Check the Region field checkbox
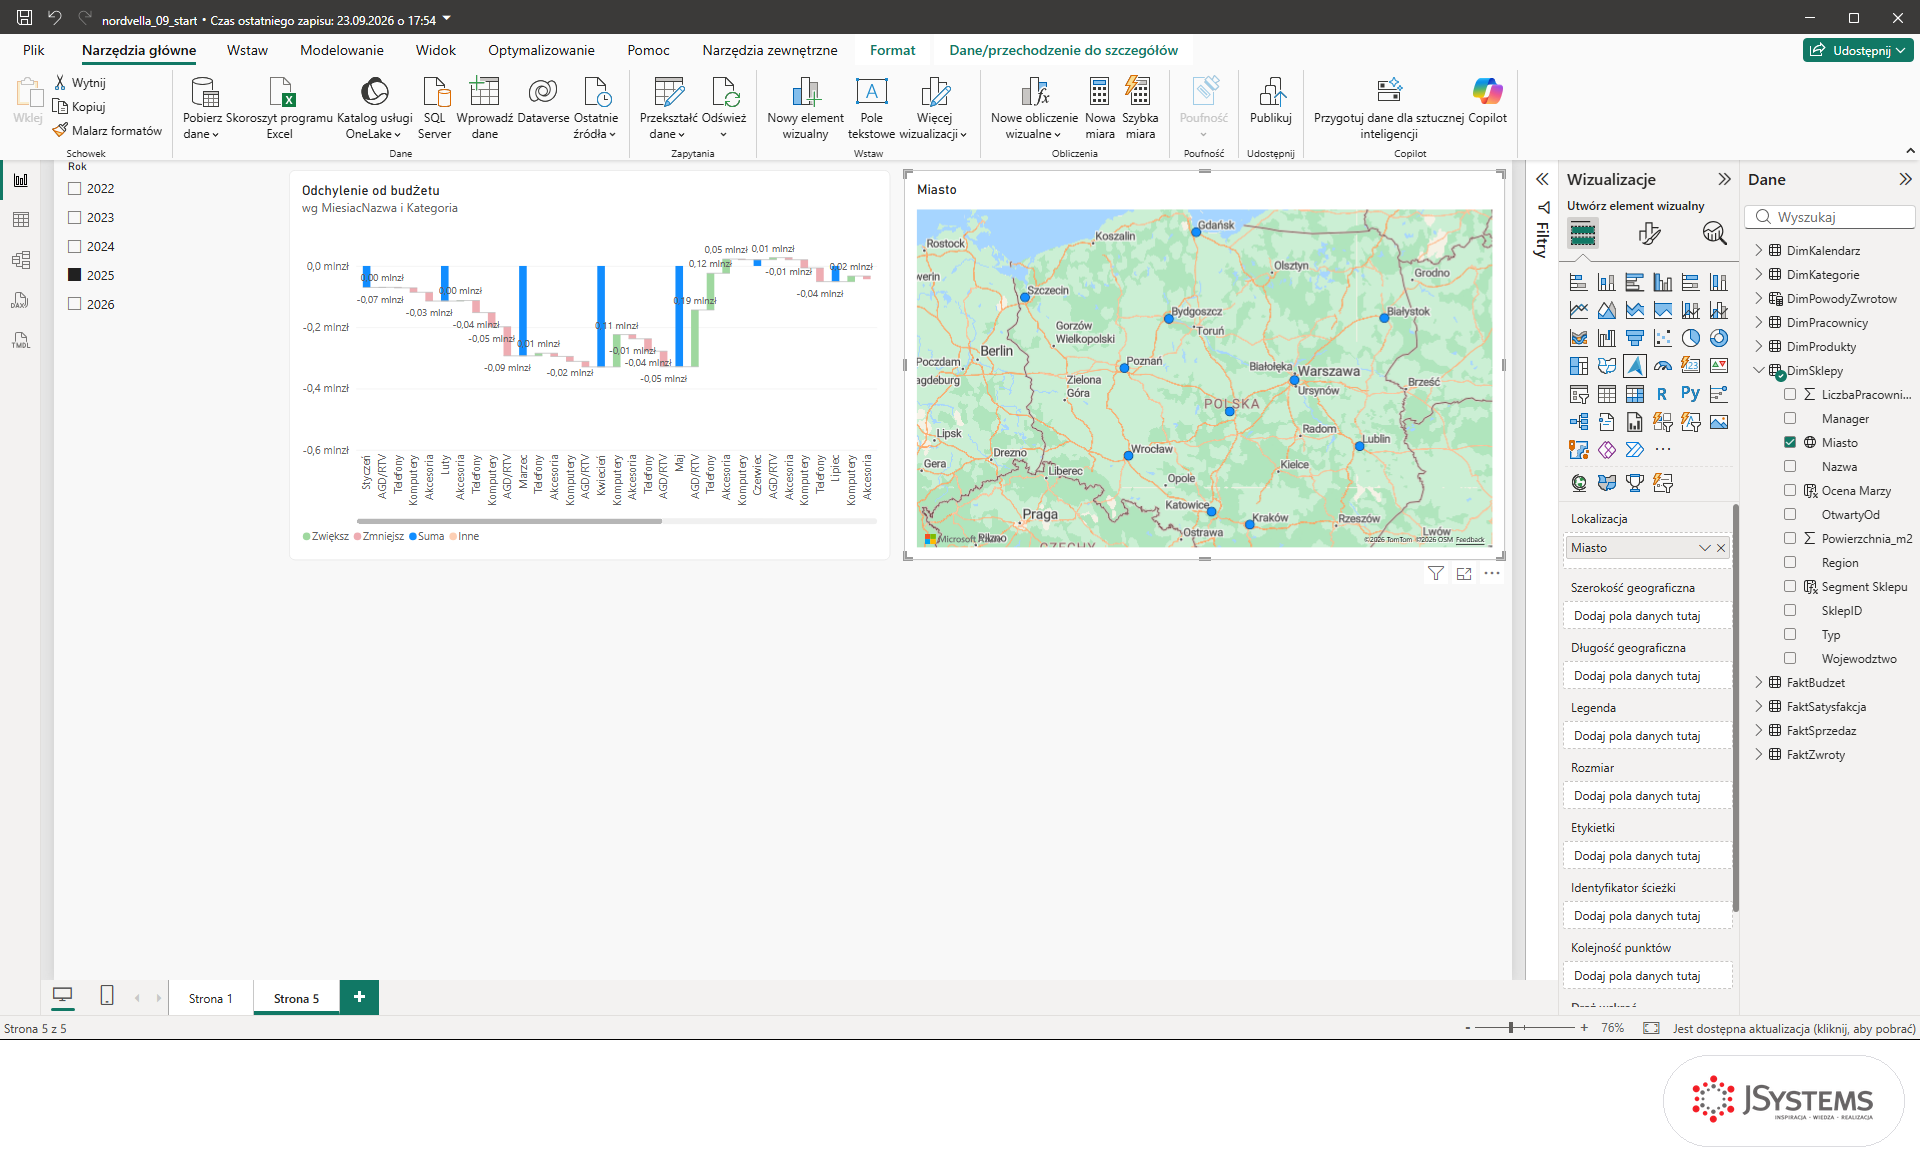This screenshot has height=1162, width=1920. tap(1790, 562)
